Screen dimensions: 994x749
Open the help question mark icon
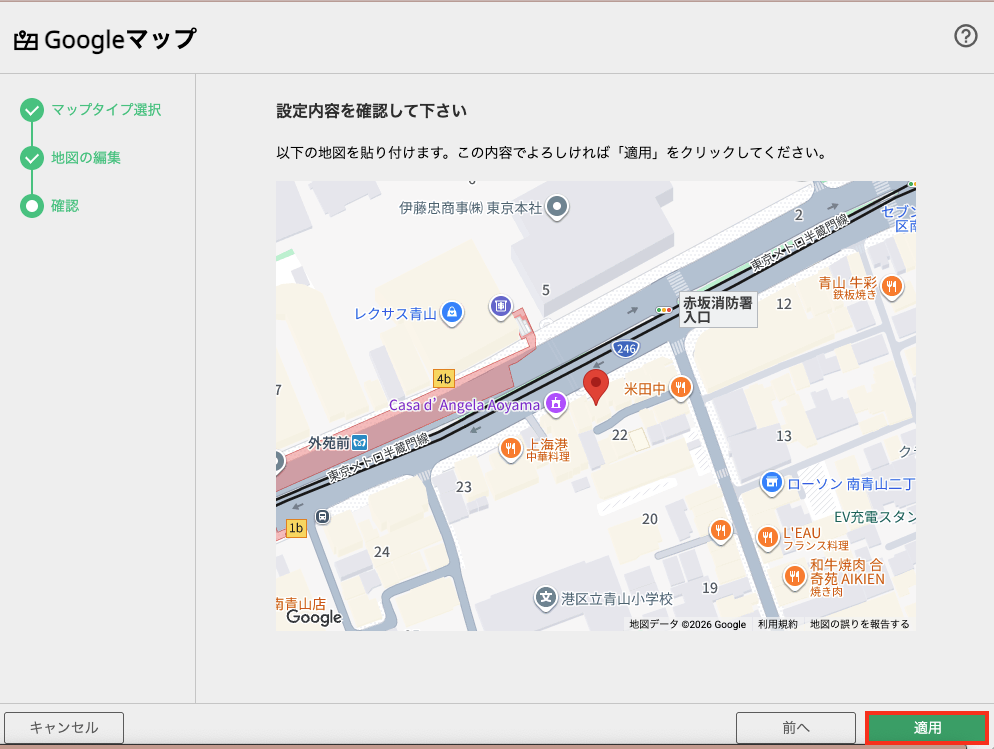[965, 36]
